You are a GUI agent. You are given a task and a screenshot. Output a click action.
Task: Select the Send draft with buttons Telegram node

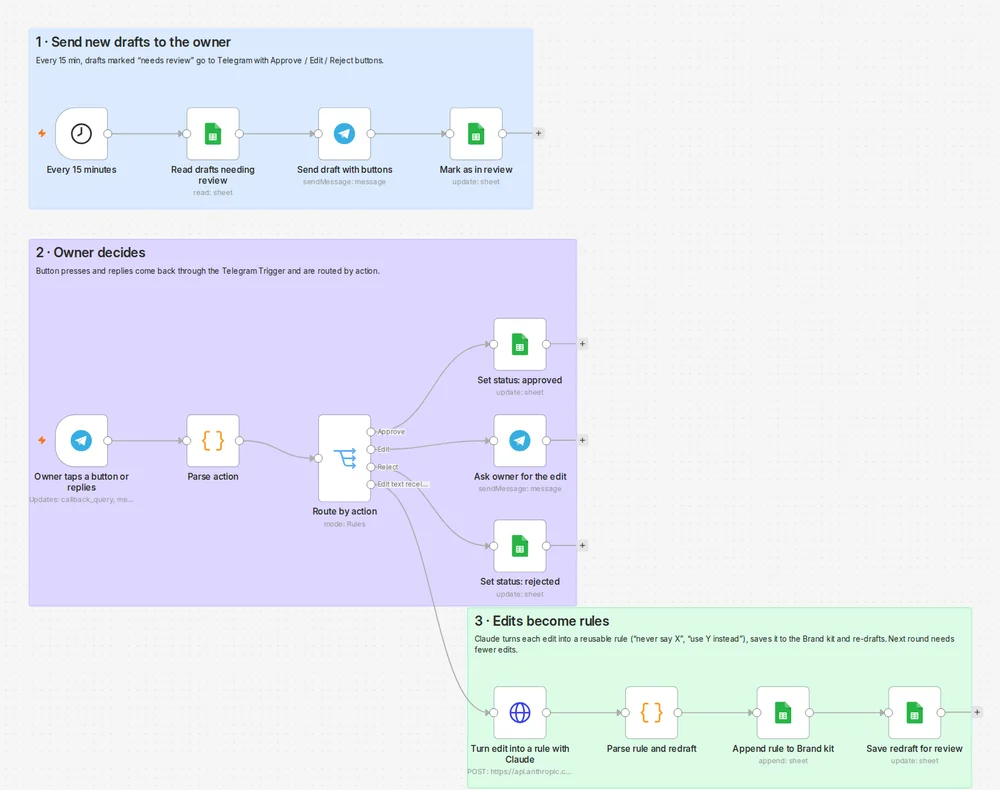[344, 134]
